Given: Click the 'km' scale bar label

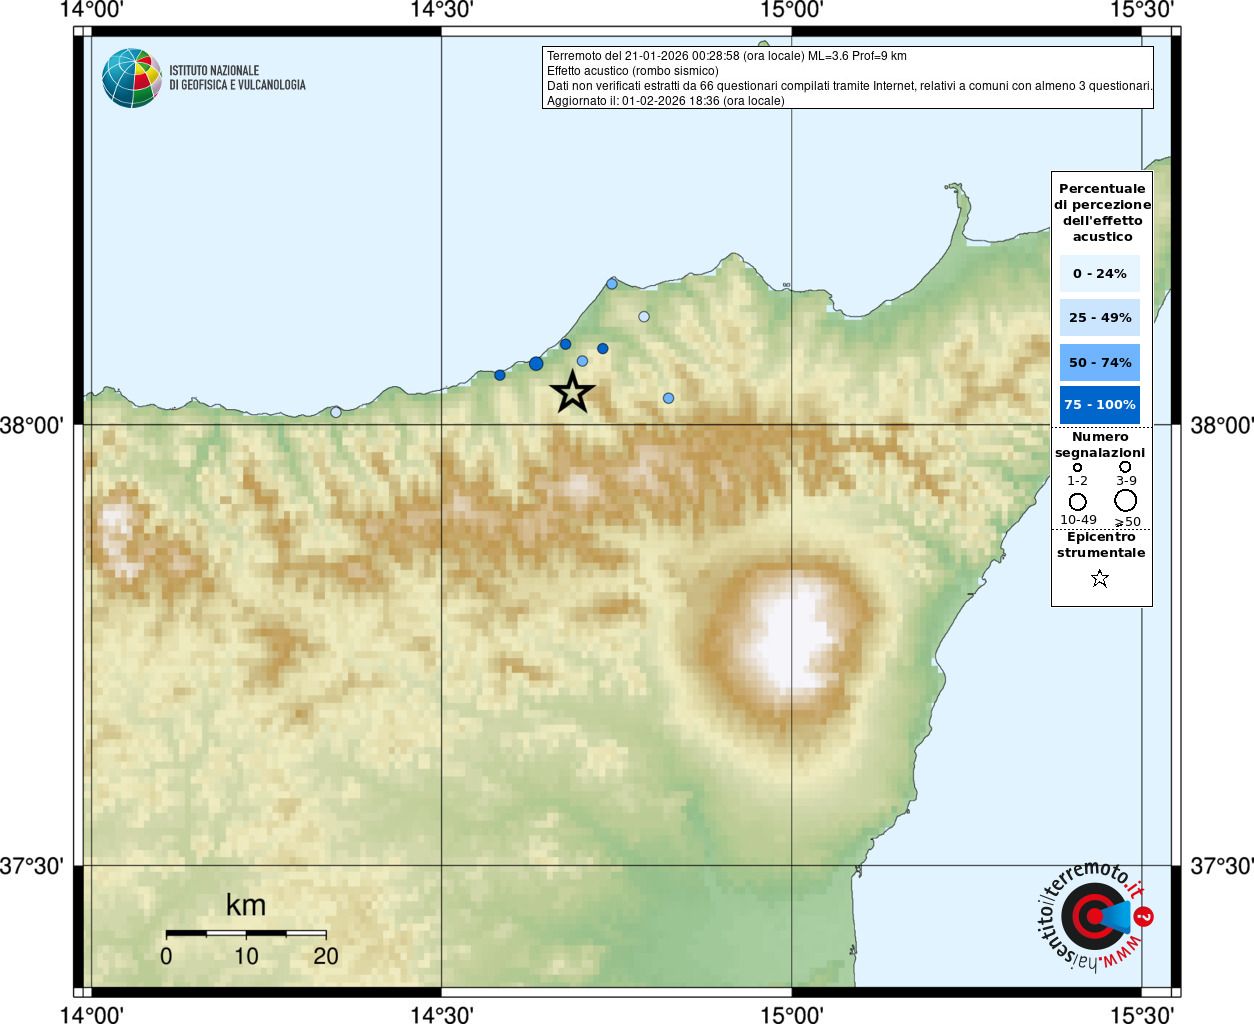Looking at the screenshot, I should pos(246,905).
